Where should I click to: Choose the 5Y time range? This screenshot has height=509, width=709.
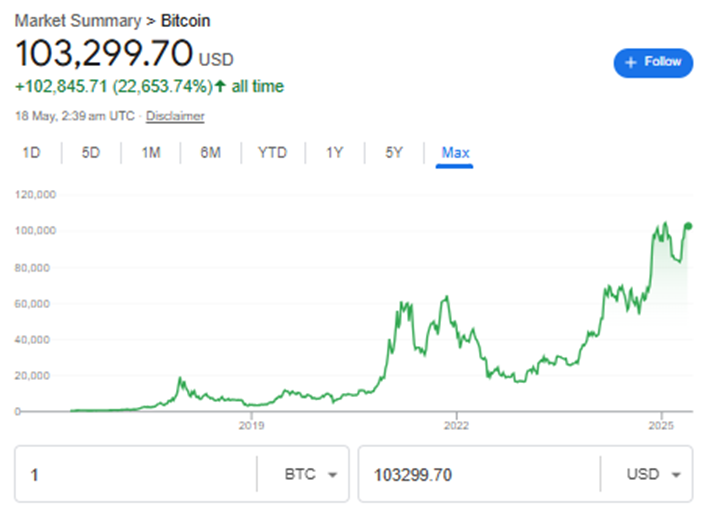(x=394, y=153)
